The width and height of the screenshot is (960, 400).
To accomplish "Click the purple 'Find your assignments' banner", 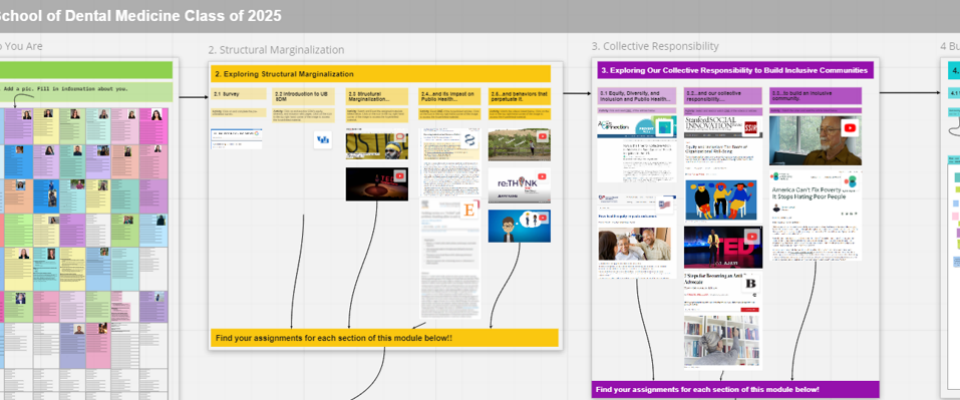I will (x=734, y=388).
